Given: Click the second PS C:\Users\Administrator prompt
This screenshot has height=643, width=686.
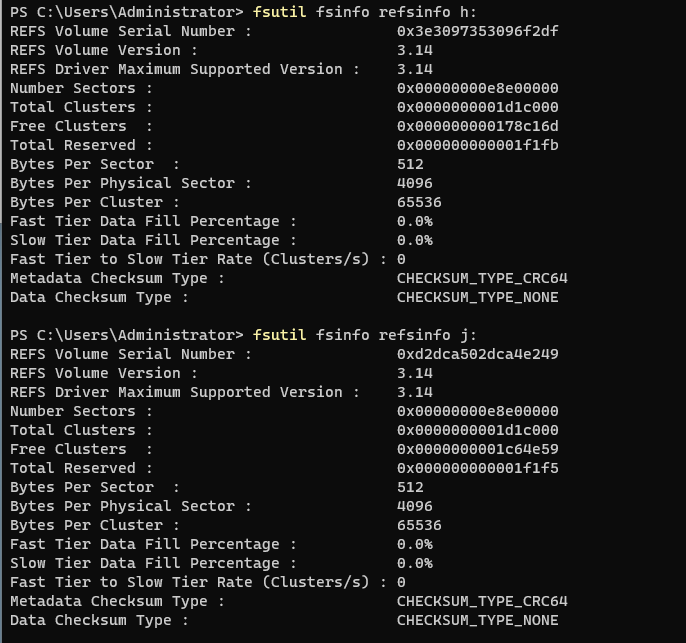Looking at the screenshot, I should (x=126, y=335).
